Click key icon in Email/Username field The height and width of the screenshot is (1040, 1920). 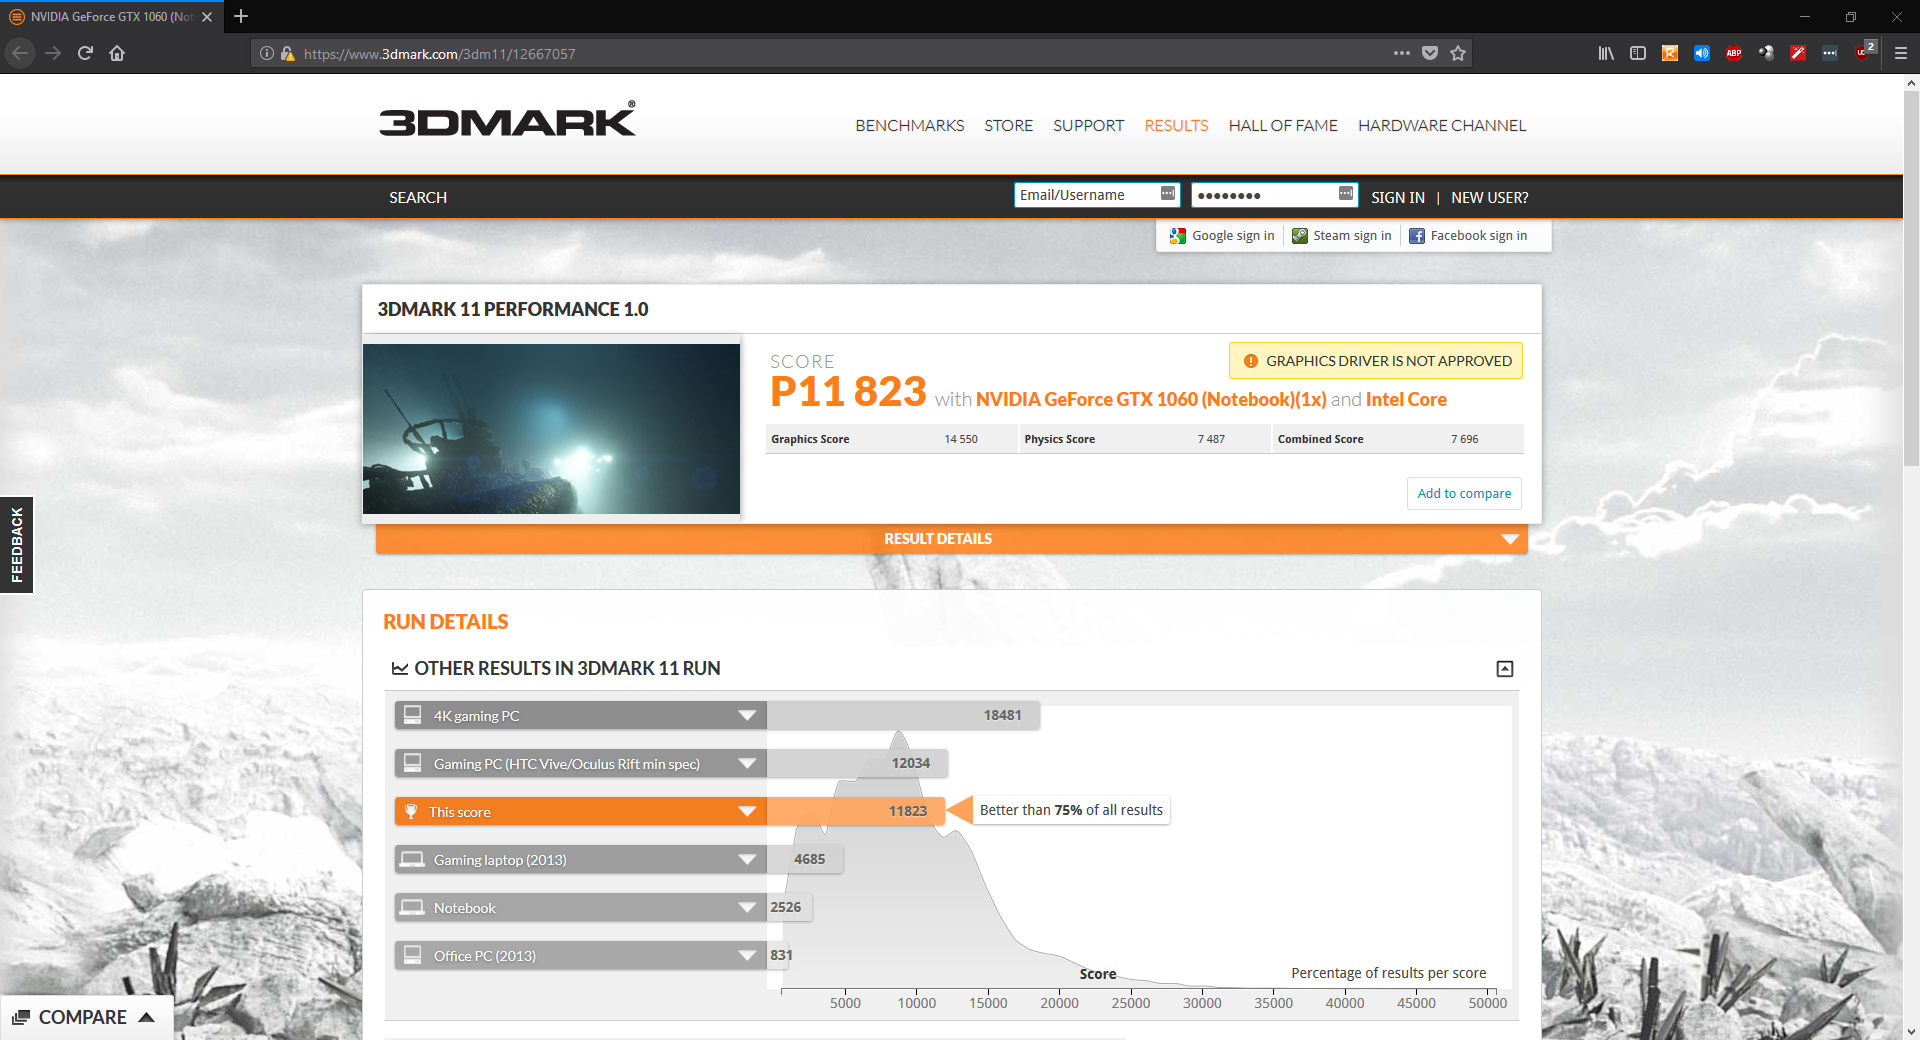1167,194
